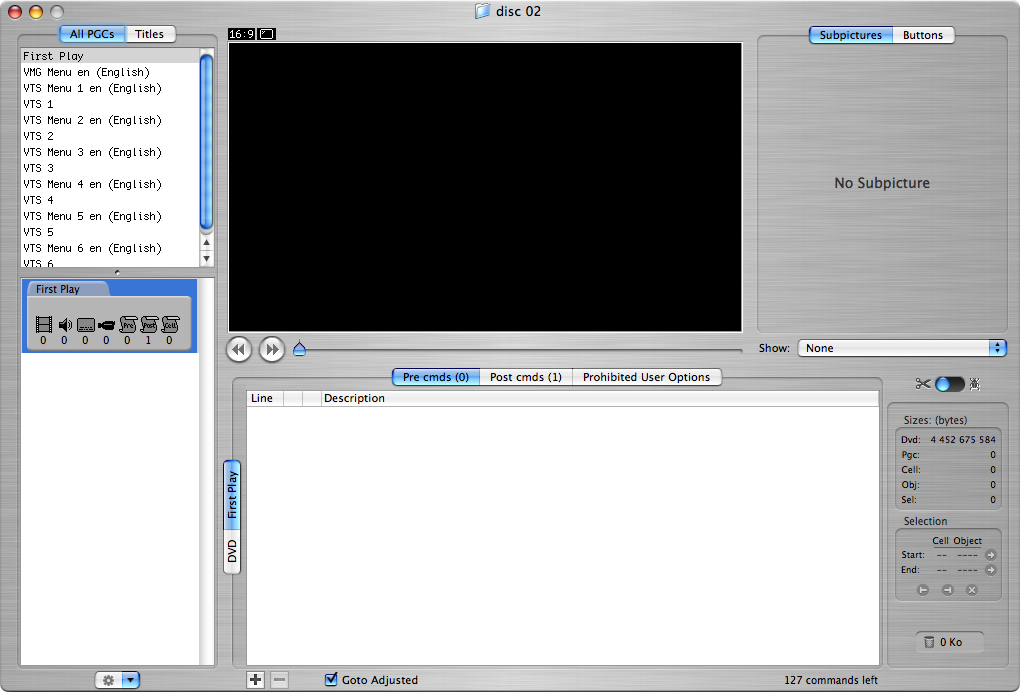This screenshot has width=1020, height=692.
Task: Select the vertical First Play tab
Action: [x=232, y=495]
